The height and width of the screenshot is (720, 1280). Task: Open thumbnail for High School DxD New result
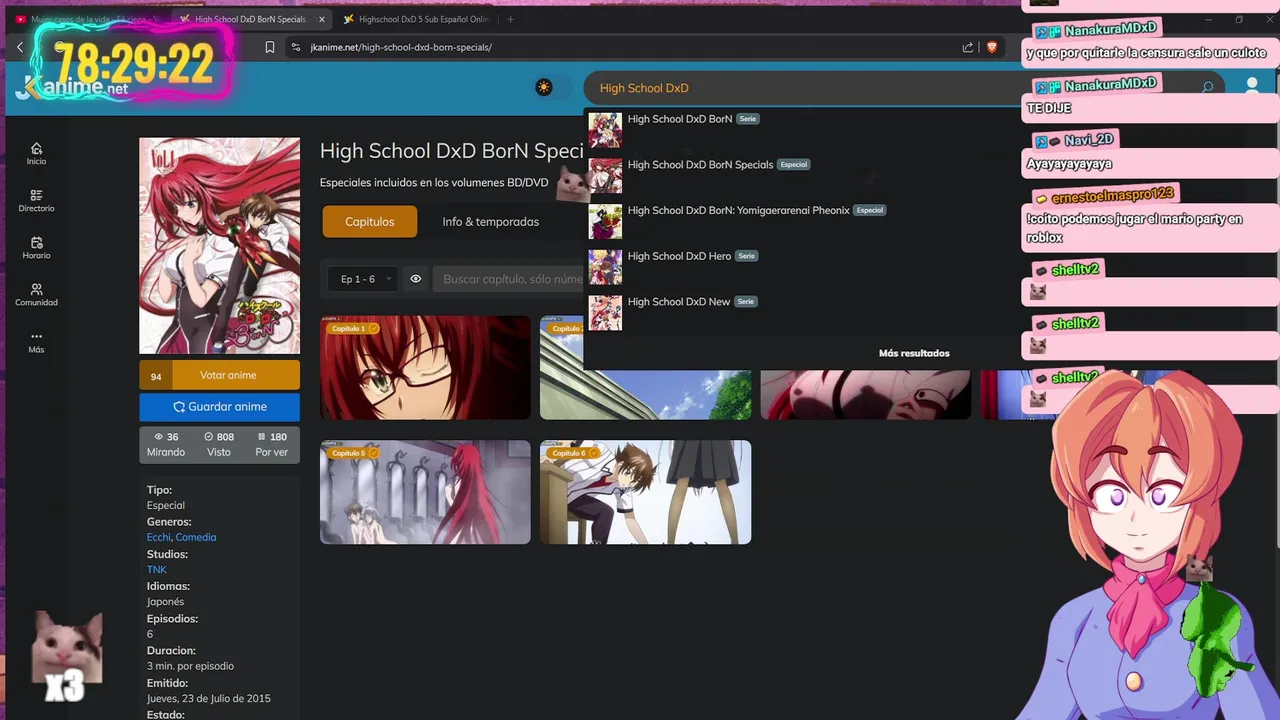[605, 313]
